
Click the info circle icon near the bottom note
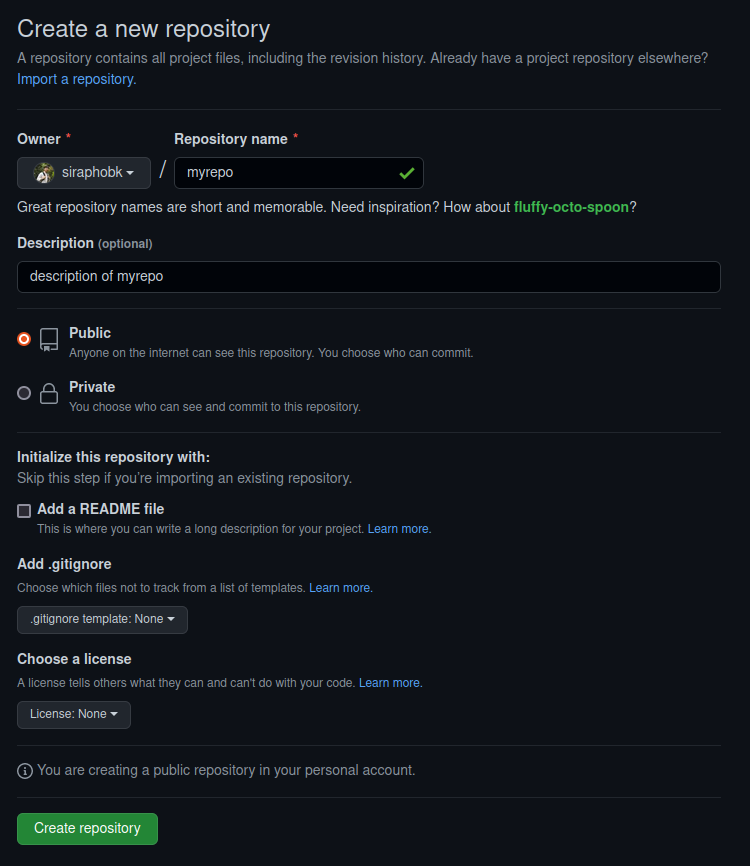(24, 770)
